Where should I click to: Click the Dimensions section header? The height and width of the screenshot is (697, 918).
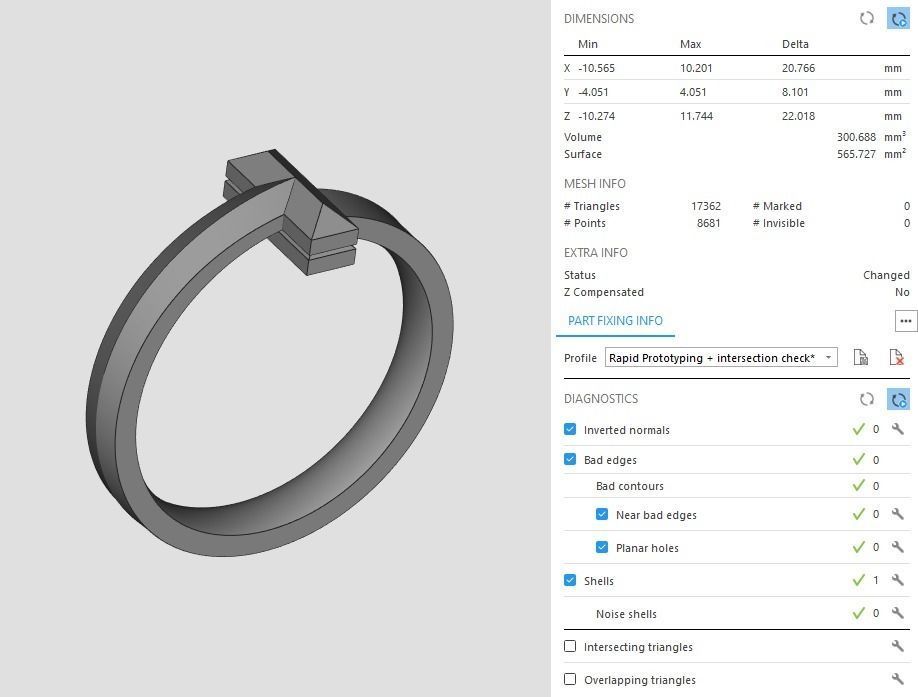[x=599, y=19]
